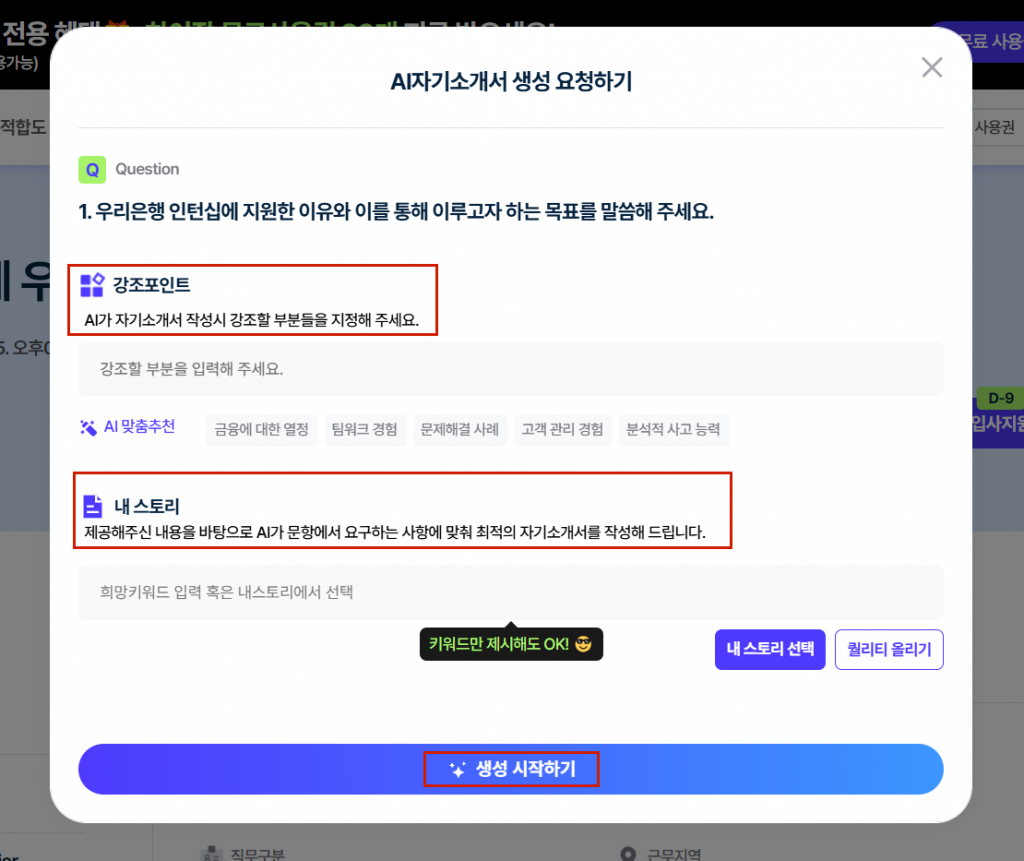Select the 팀워크 경험 suggestion chip
Screen dimensions: 1024x861
coord(364,430)
